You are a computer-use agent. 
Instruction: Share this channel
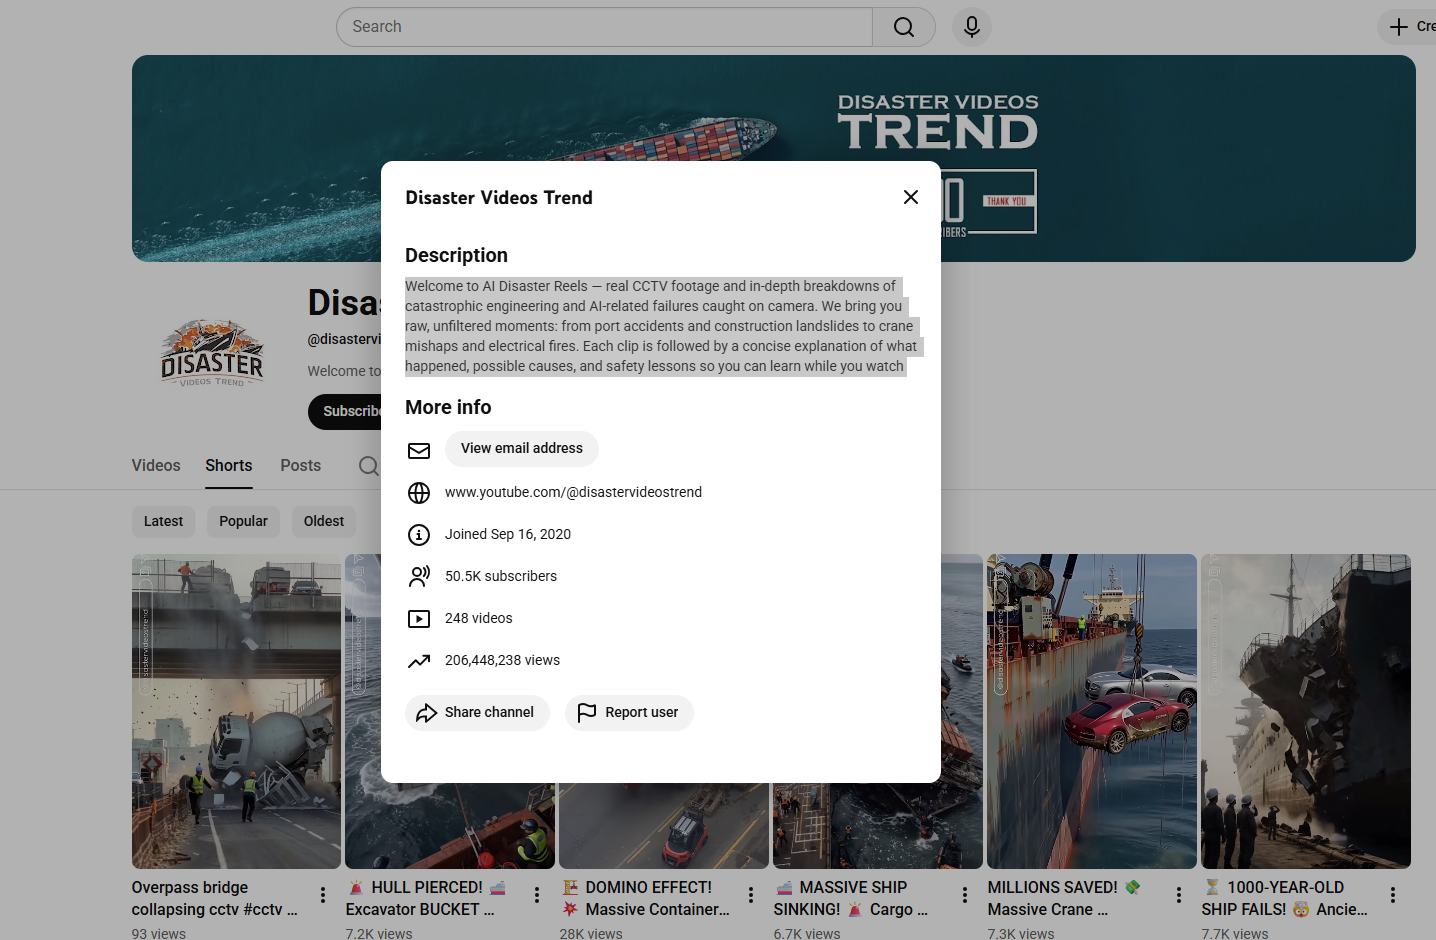pos(477,713)
